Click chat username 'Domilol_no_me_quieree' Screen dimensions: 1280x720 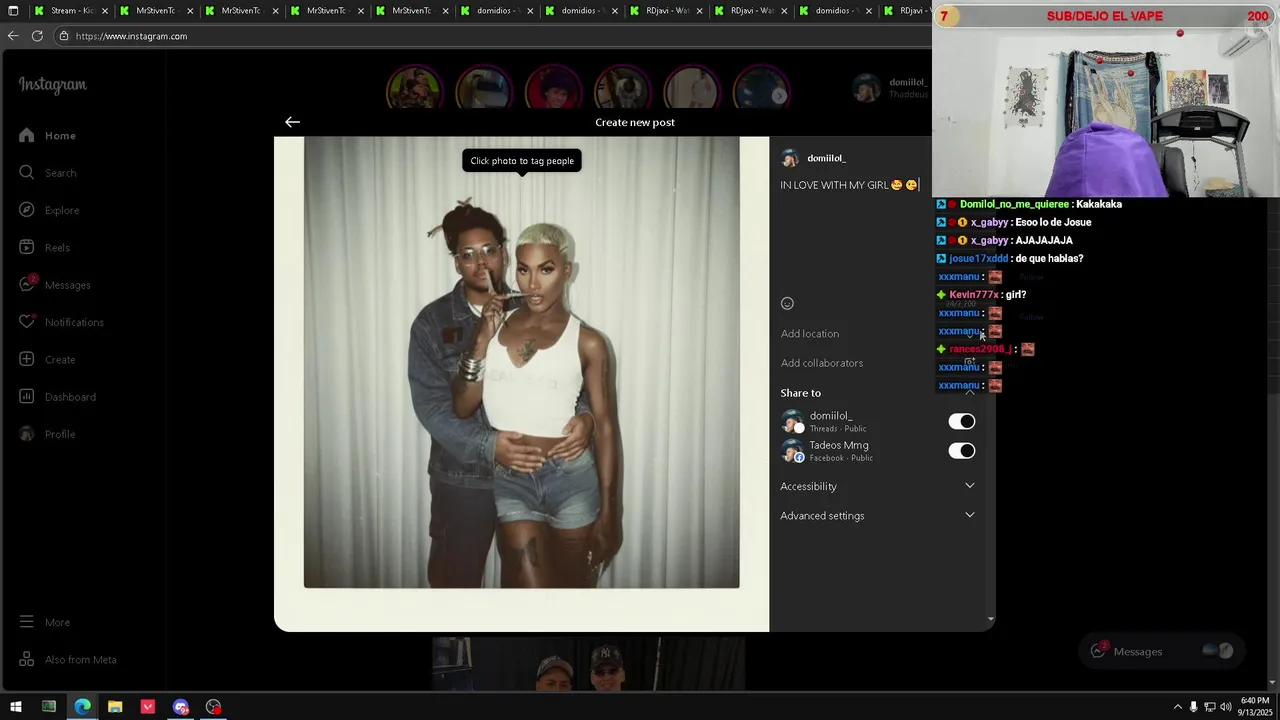click(1014, 205)
